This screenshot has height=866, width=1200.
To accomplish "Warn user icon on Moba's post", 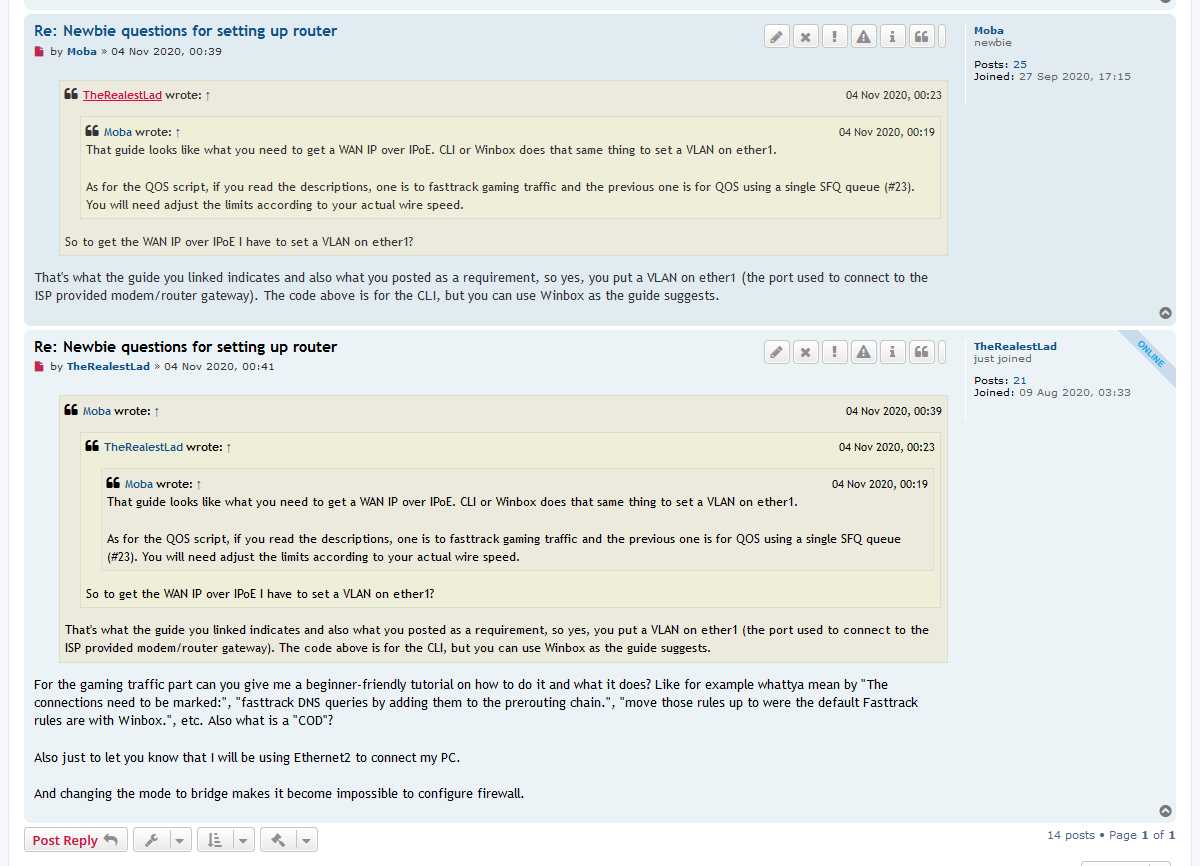I will pos(864,37).
